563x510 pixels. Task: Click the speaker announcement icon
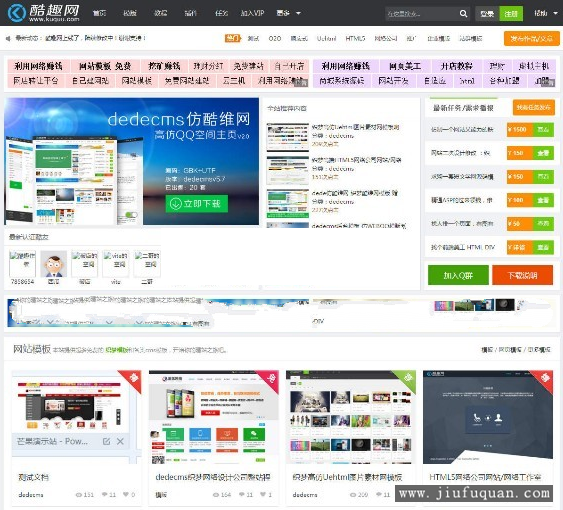(x=9, y=38)
